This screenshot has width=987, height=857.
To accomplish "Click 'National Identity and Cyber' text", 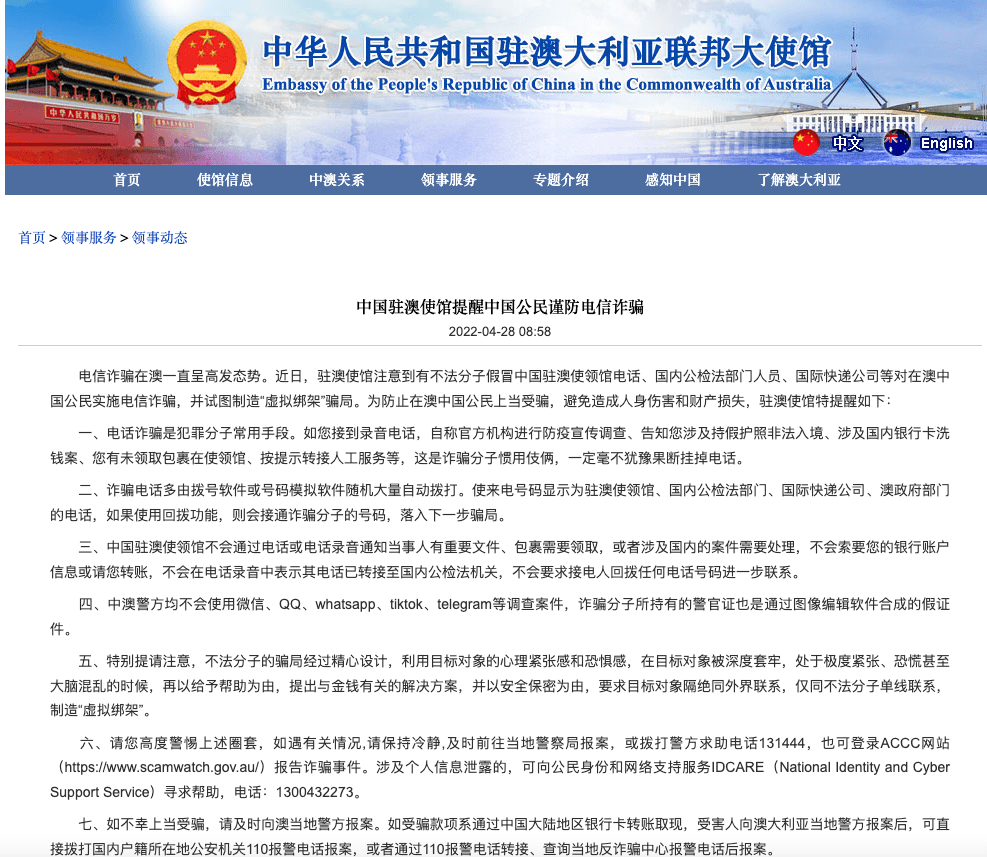I will pos(865,768).
